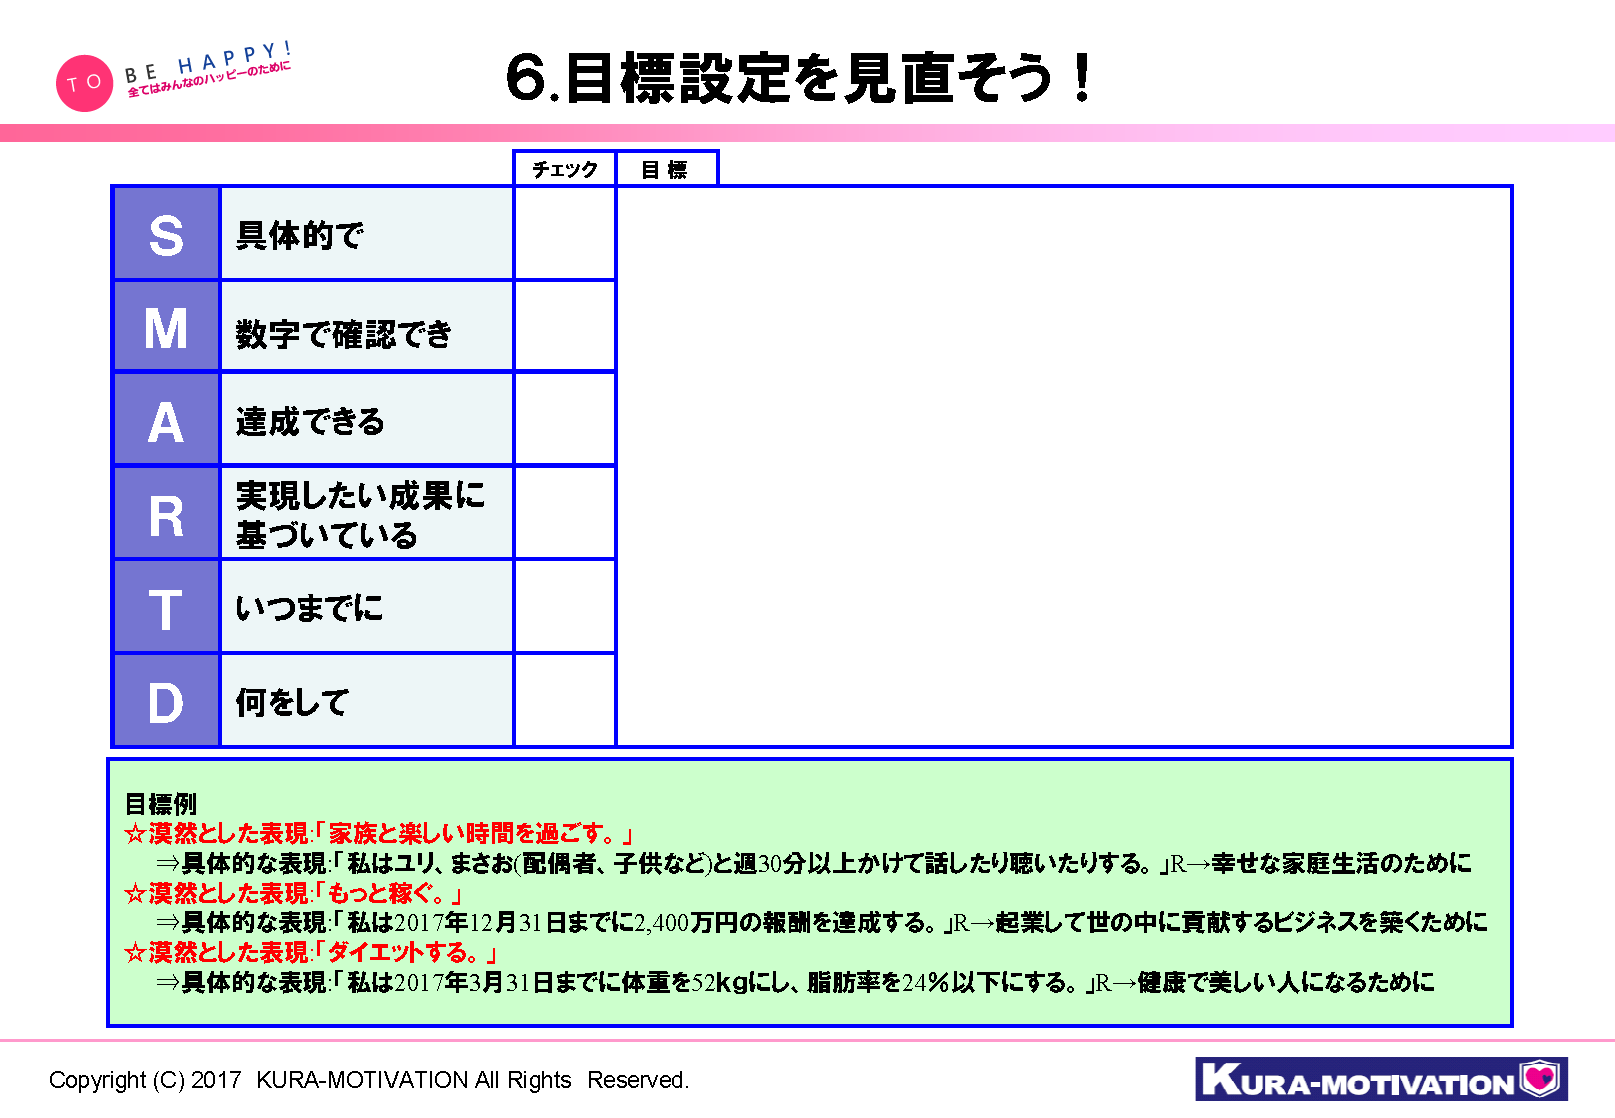Tick the check cell for いつまでに

(x=564, y=608)
